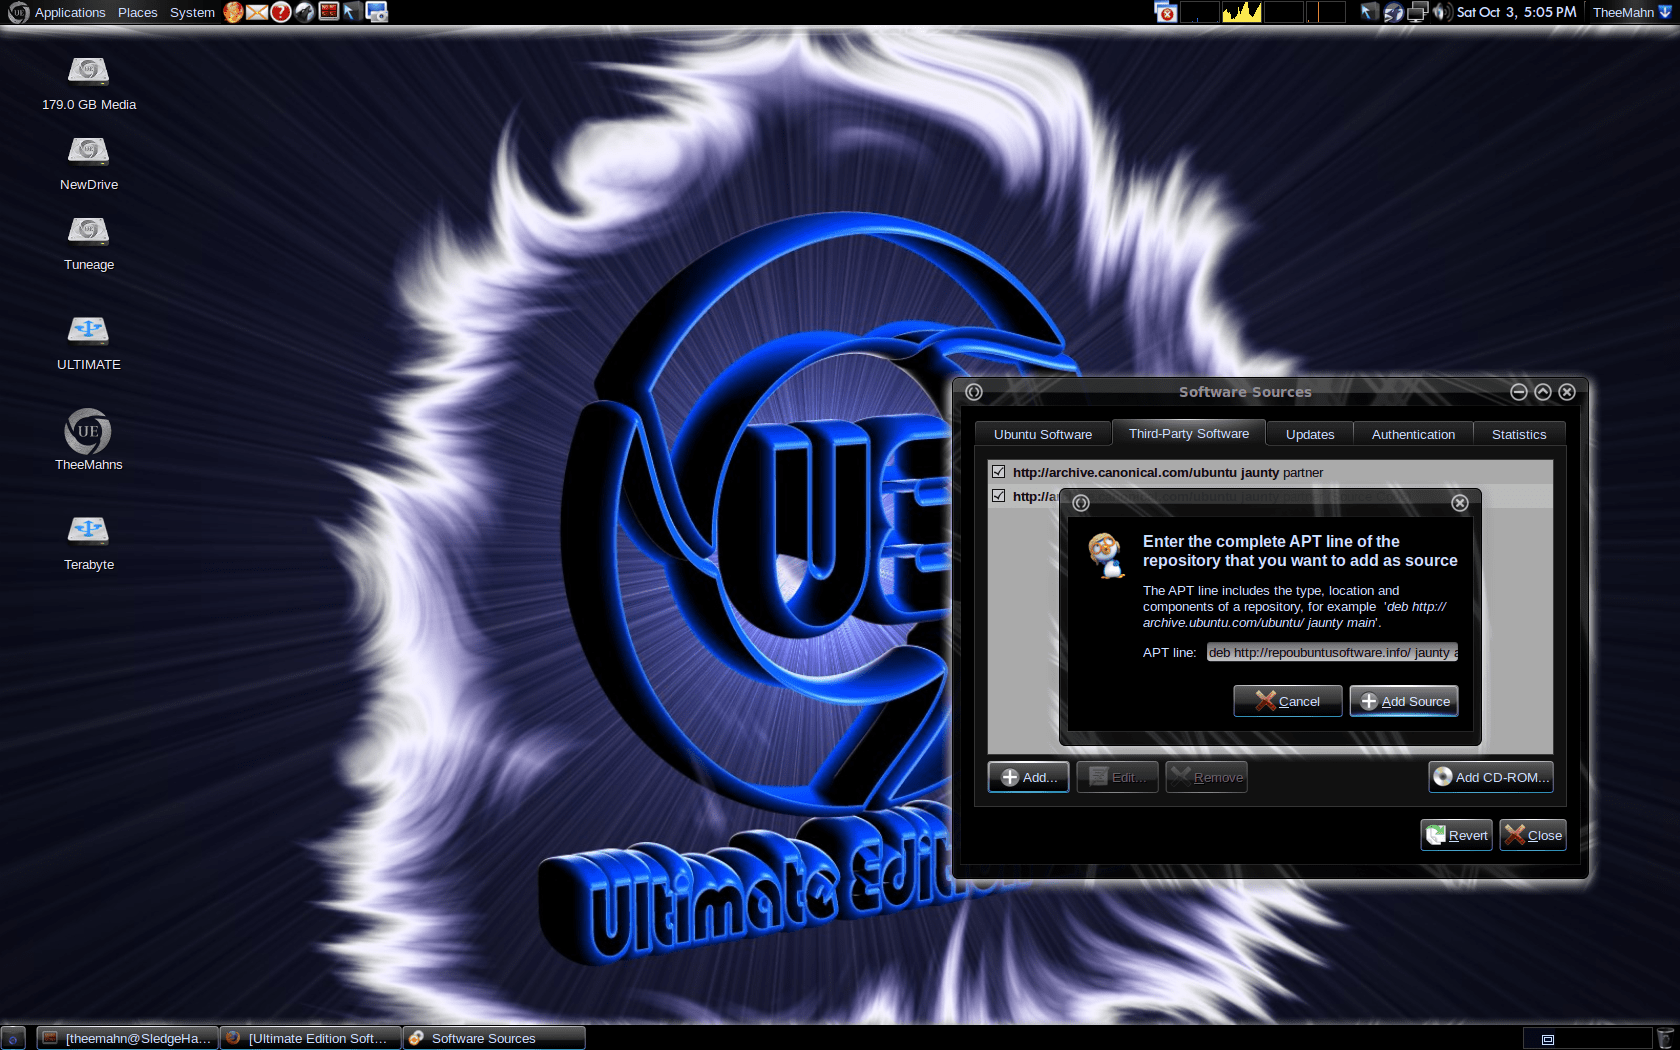Click the show desktop button in bottom panel

(x=13, y=1038)
